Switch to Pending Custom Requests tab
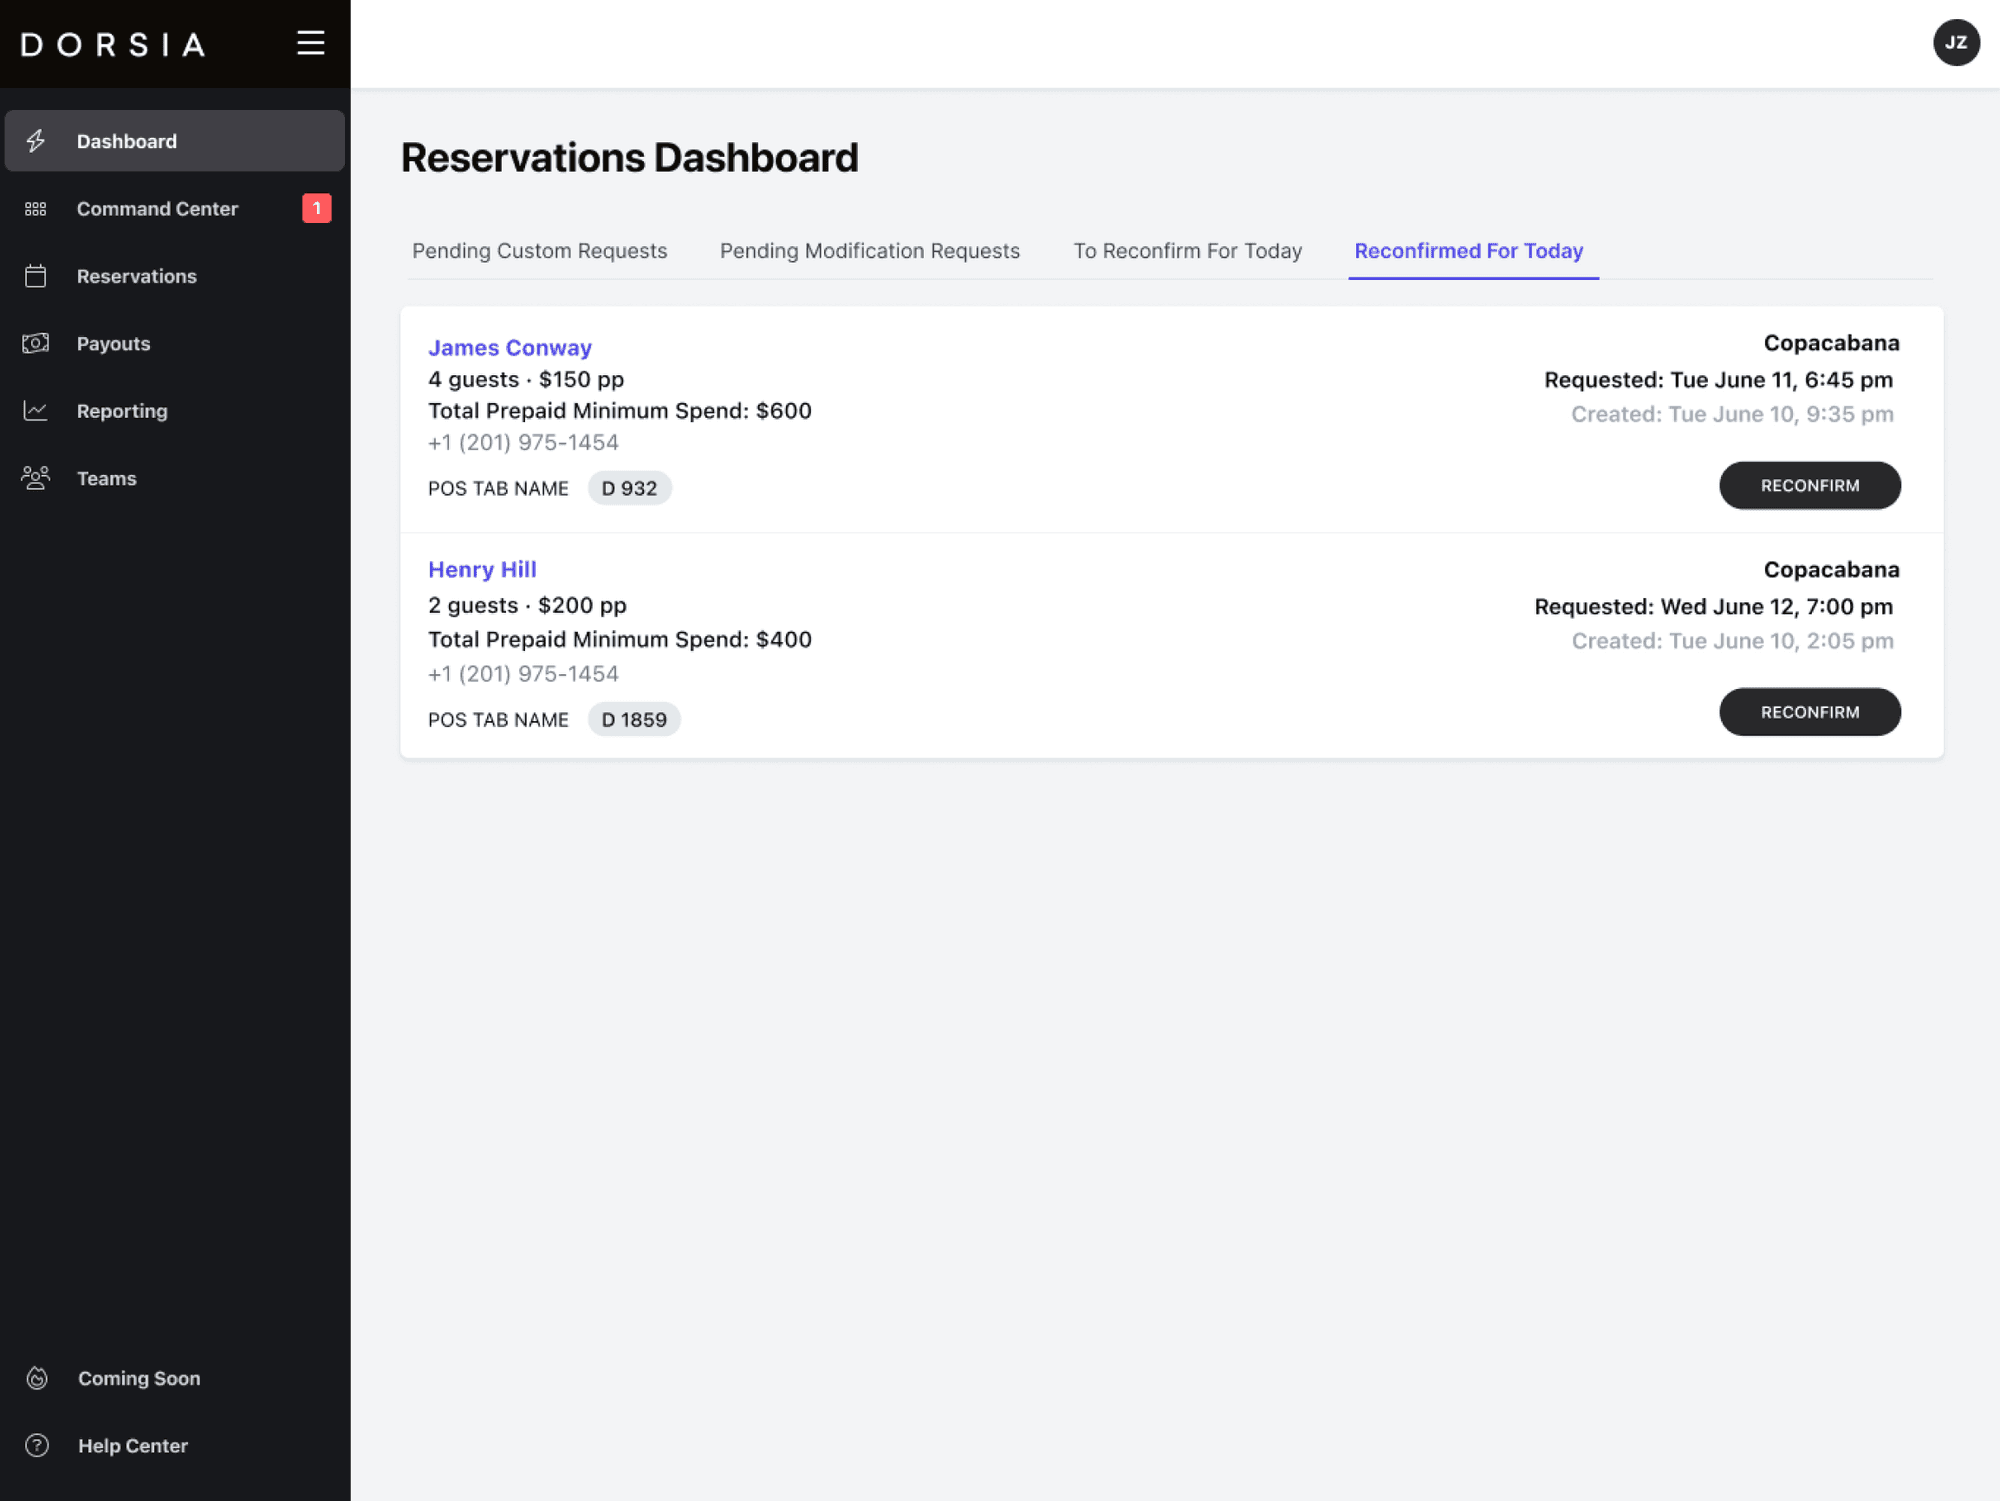Screen dimensions: 2000x1501 click(539, 251)
